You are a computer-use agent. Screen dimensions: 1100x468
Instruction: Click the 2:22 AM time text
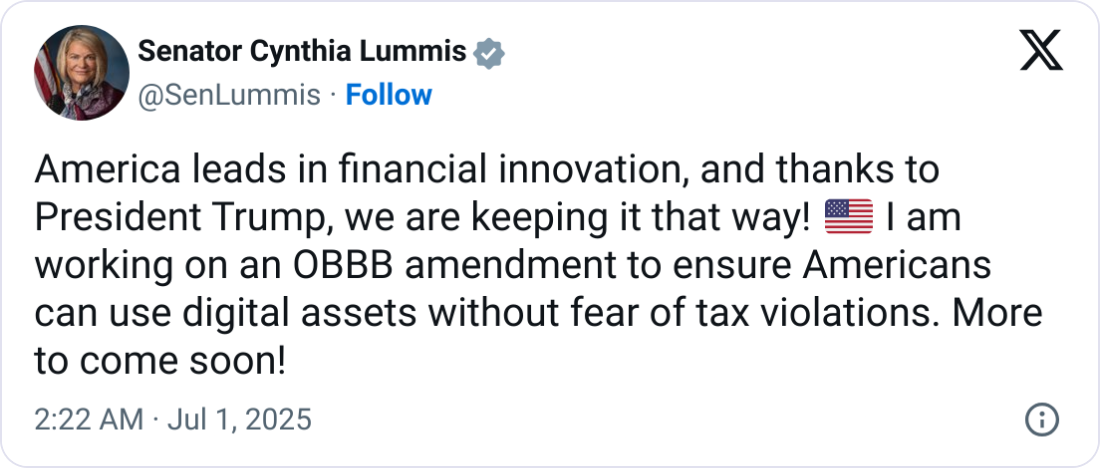89,419
